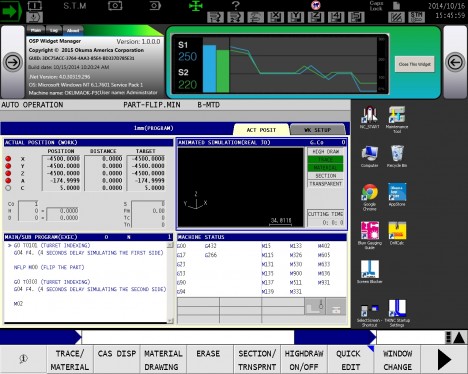Image resolution: width=468 pixels, height=374 pixels.
Task: Toggle the green TRACE option
Action: point(326,160)
